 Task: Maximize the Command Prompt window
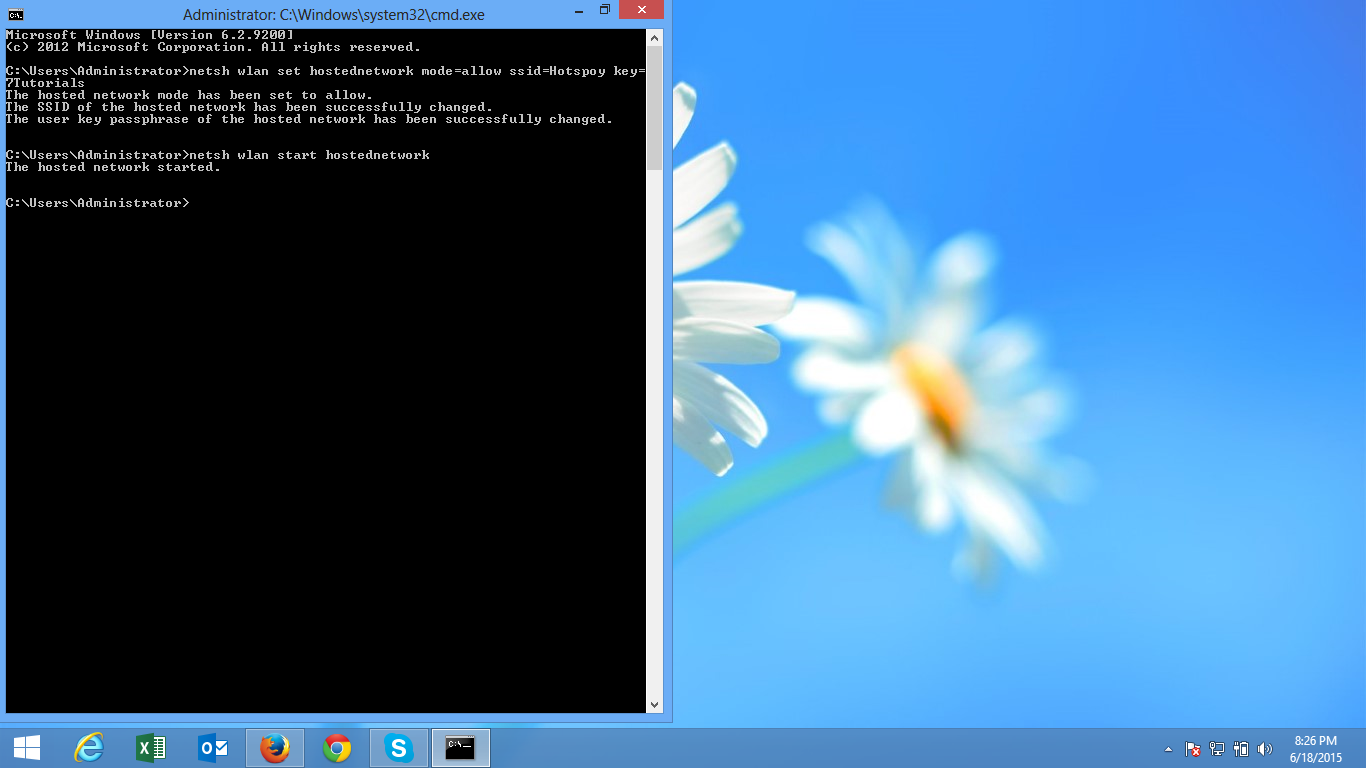pos(604,10)
